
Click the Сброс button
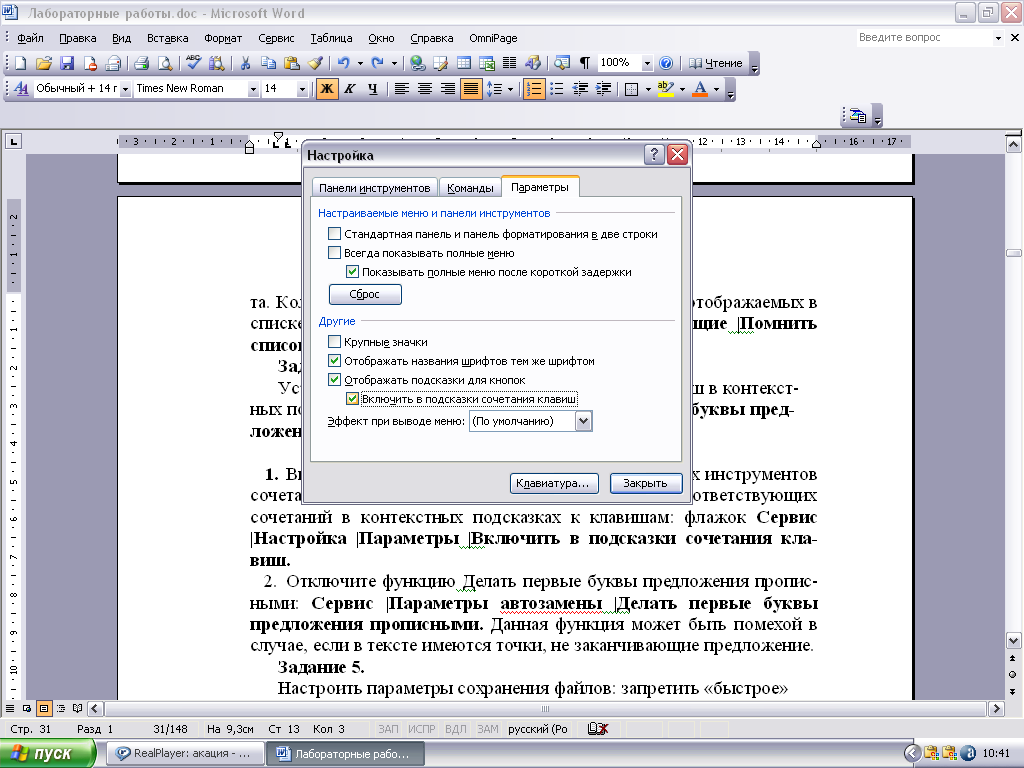pos(365,295)
